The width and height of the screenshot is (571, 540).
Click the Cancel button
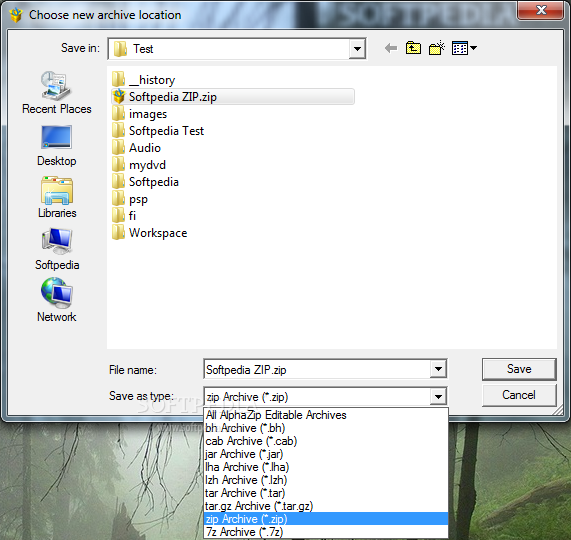(x=519, y=395)
